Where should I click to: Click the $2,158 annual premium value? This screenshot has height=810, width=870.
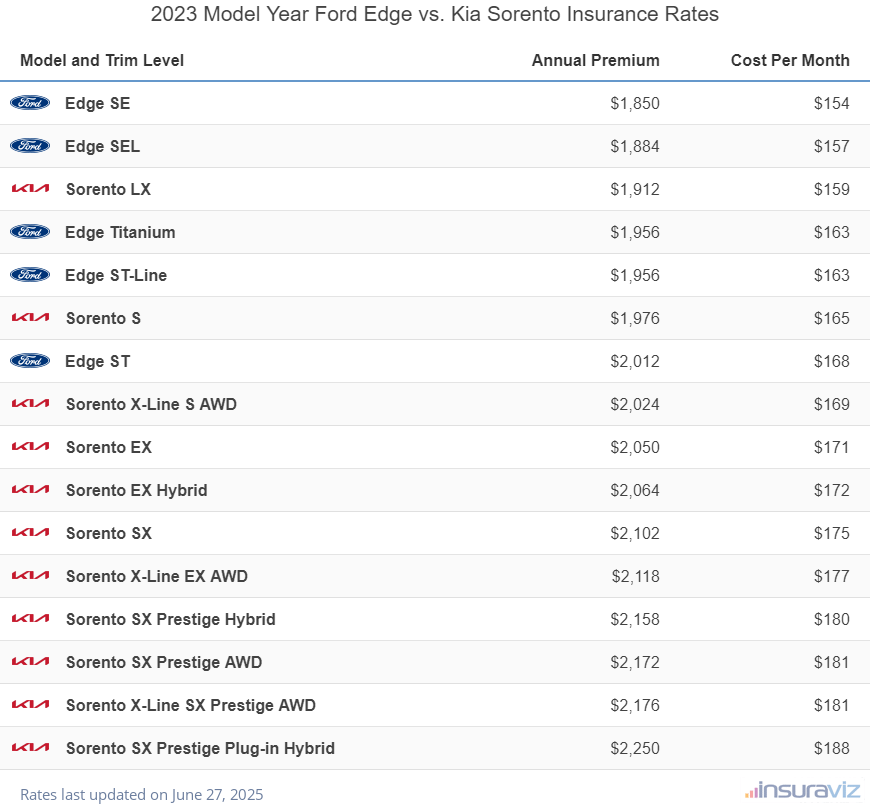point(635,619)
